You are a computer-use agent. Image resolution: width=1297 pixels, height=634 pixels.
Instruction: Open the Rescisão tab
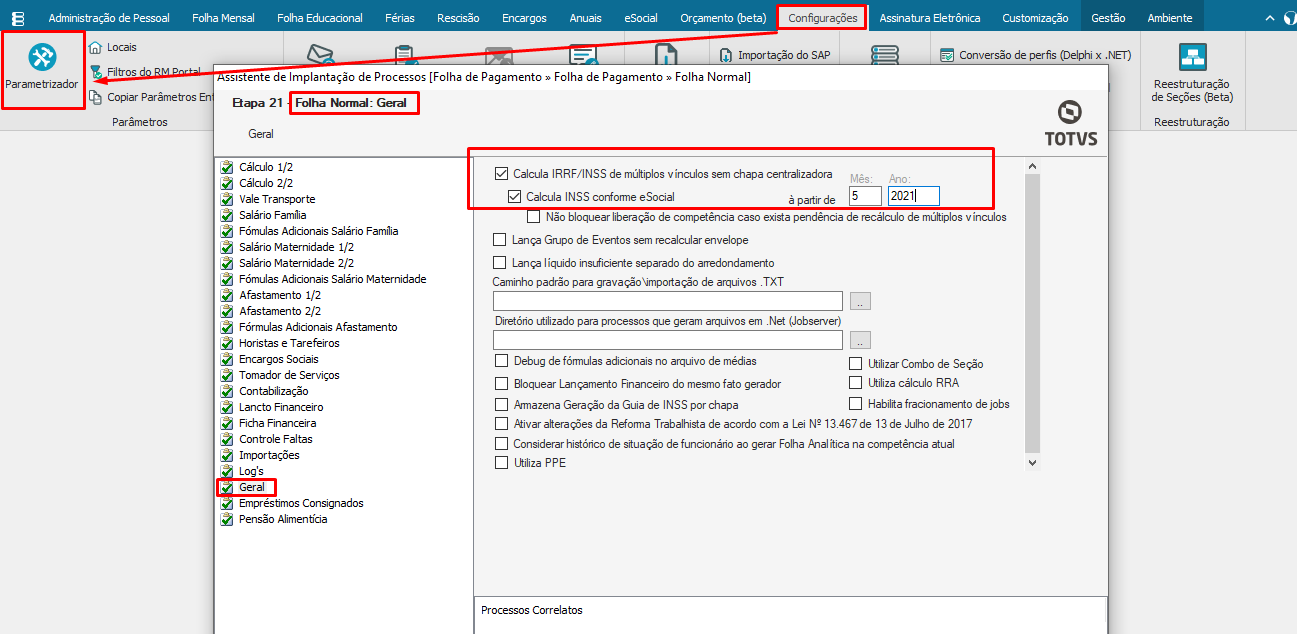pos(458,18)
